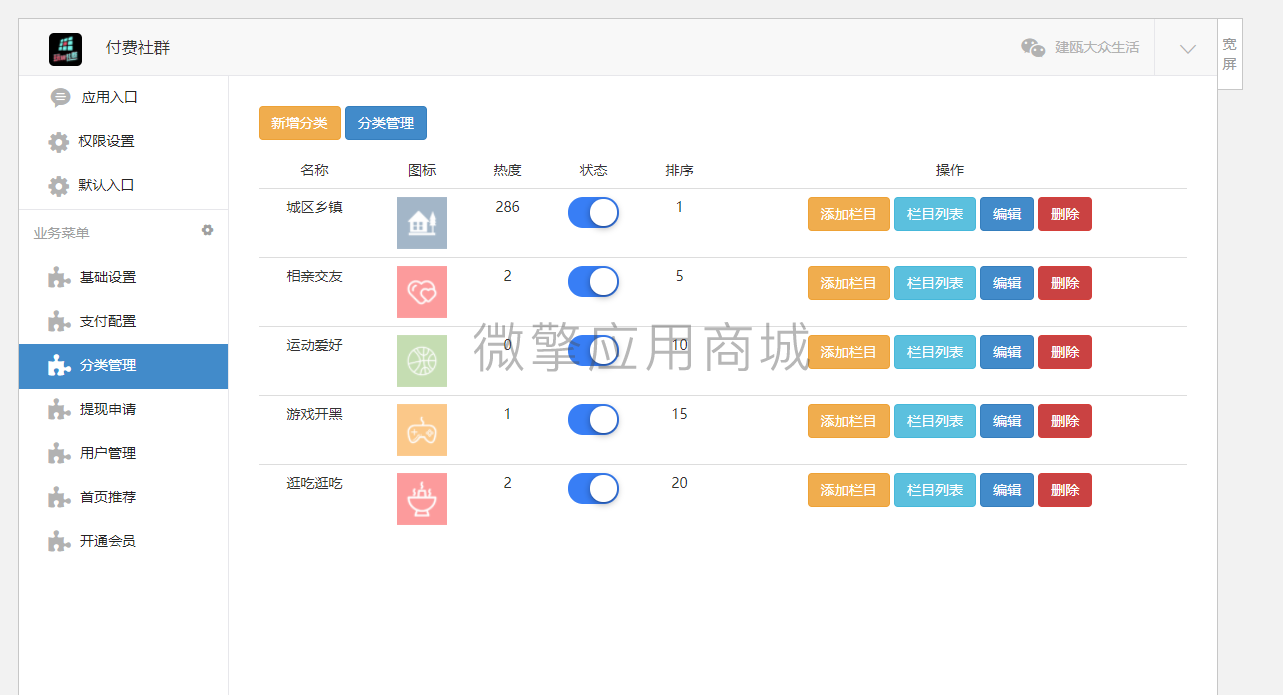This screenshot has width=1283, height=695.
Task: Click the blue 分类管理 button
Action: [386, 123]
